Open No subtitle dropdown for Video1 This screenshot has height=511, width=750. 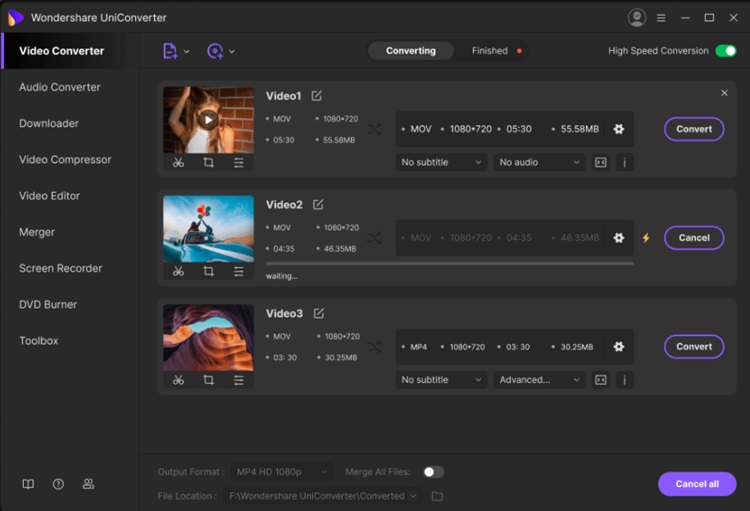tap(441, 162)
